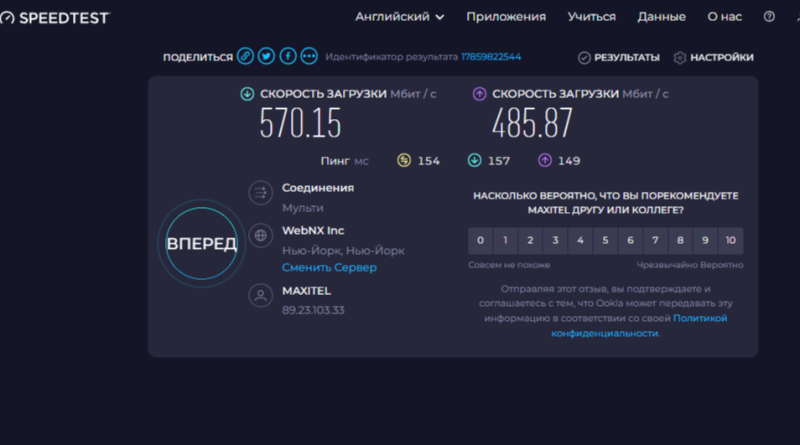Click the upload value 485.87
Image resolution: width=800 pixels, height=445 pixels.
(x=532, y=123)
